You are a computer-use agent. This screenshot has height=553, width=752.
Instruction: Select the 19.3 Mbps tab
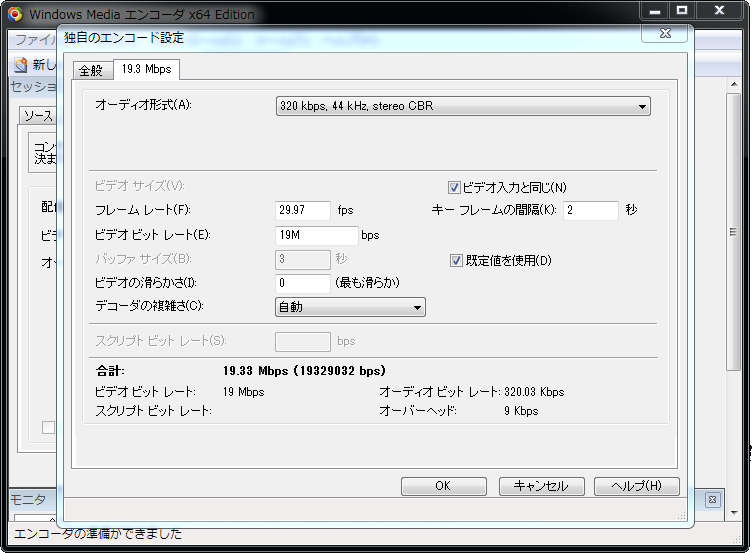pos(146,70)
